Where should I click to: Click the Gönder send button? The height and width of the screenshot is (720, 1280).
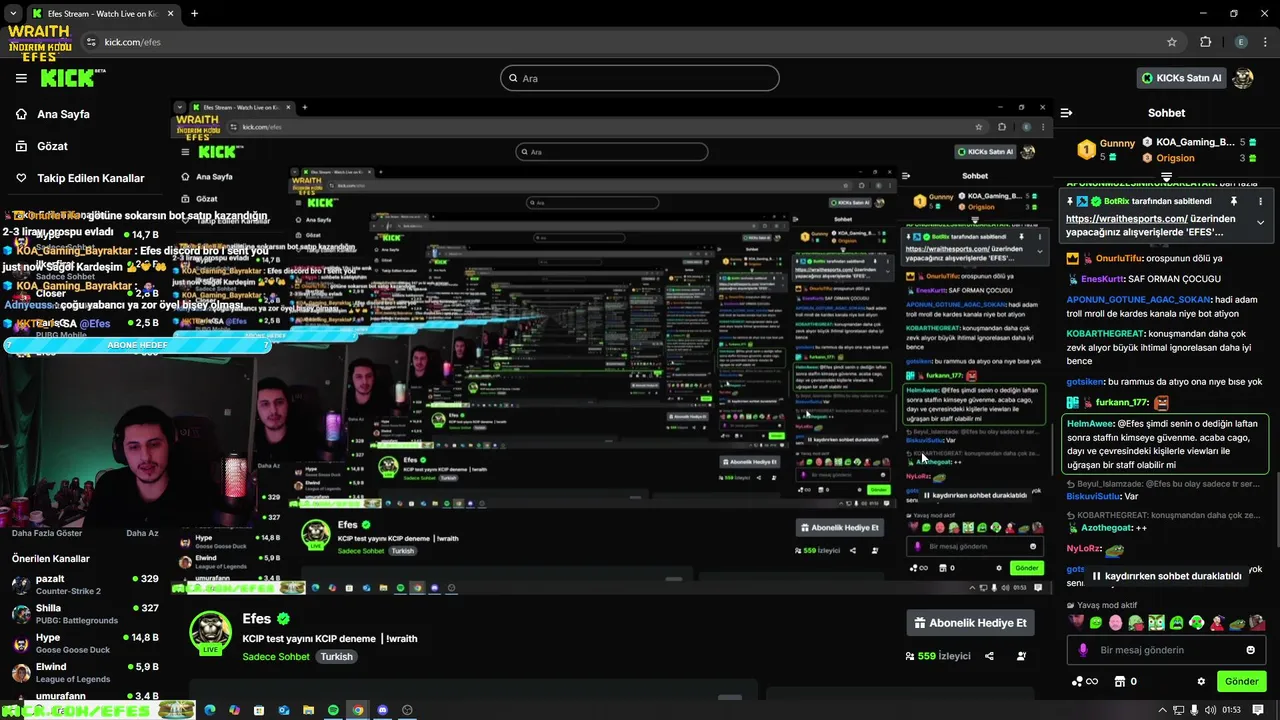1241,681
